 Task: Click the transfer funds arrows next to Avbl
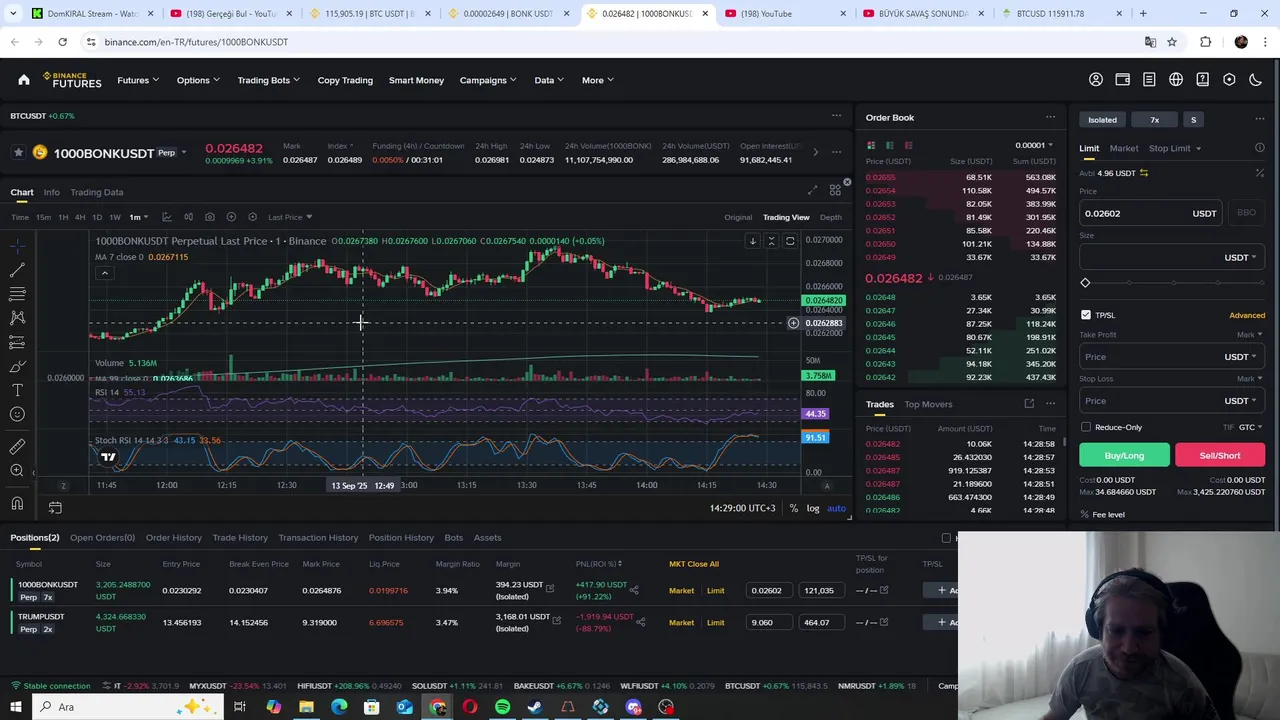(x=1144, y=173)
